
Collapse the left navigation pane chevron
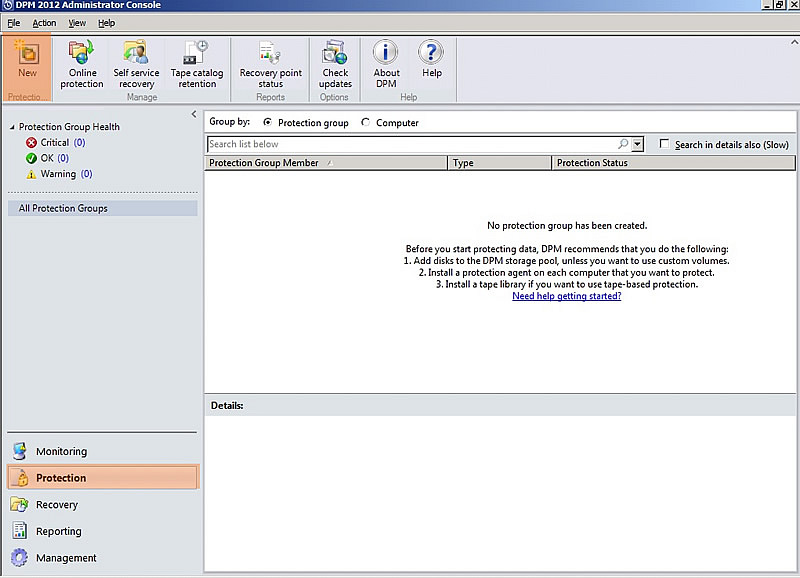click(194, 115)
